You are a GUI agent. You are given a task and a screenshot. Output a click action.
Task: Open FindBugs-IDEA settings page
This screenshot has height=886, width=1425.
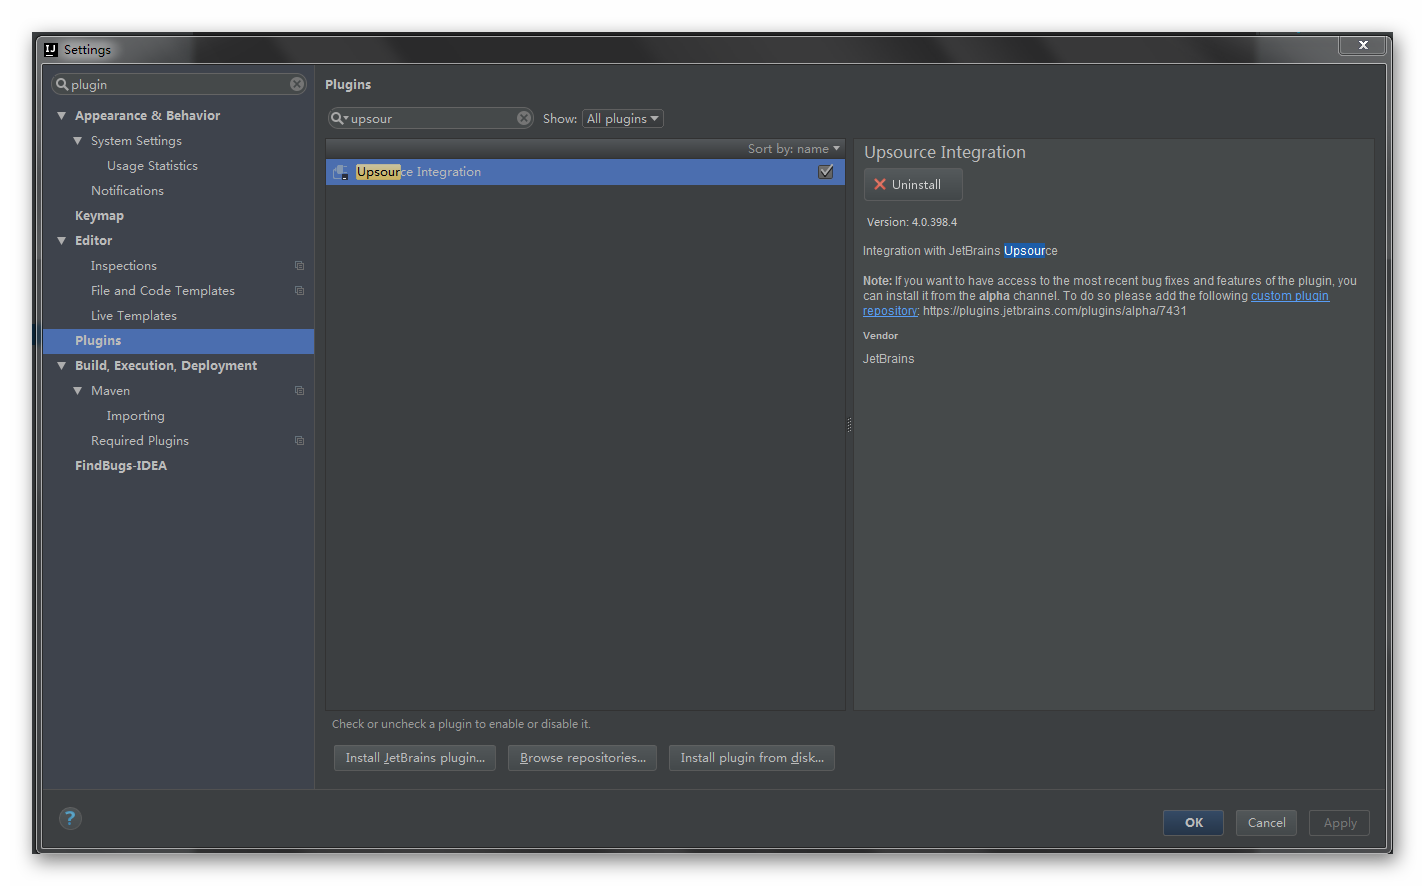coord(121,466)
